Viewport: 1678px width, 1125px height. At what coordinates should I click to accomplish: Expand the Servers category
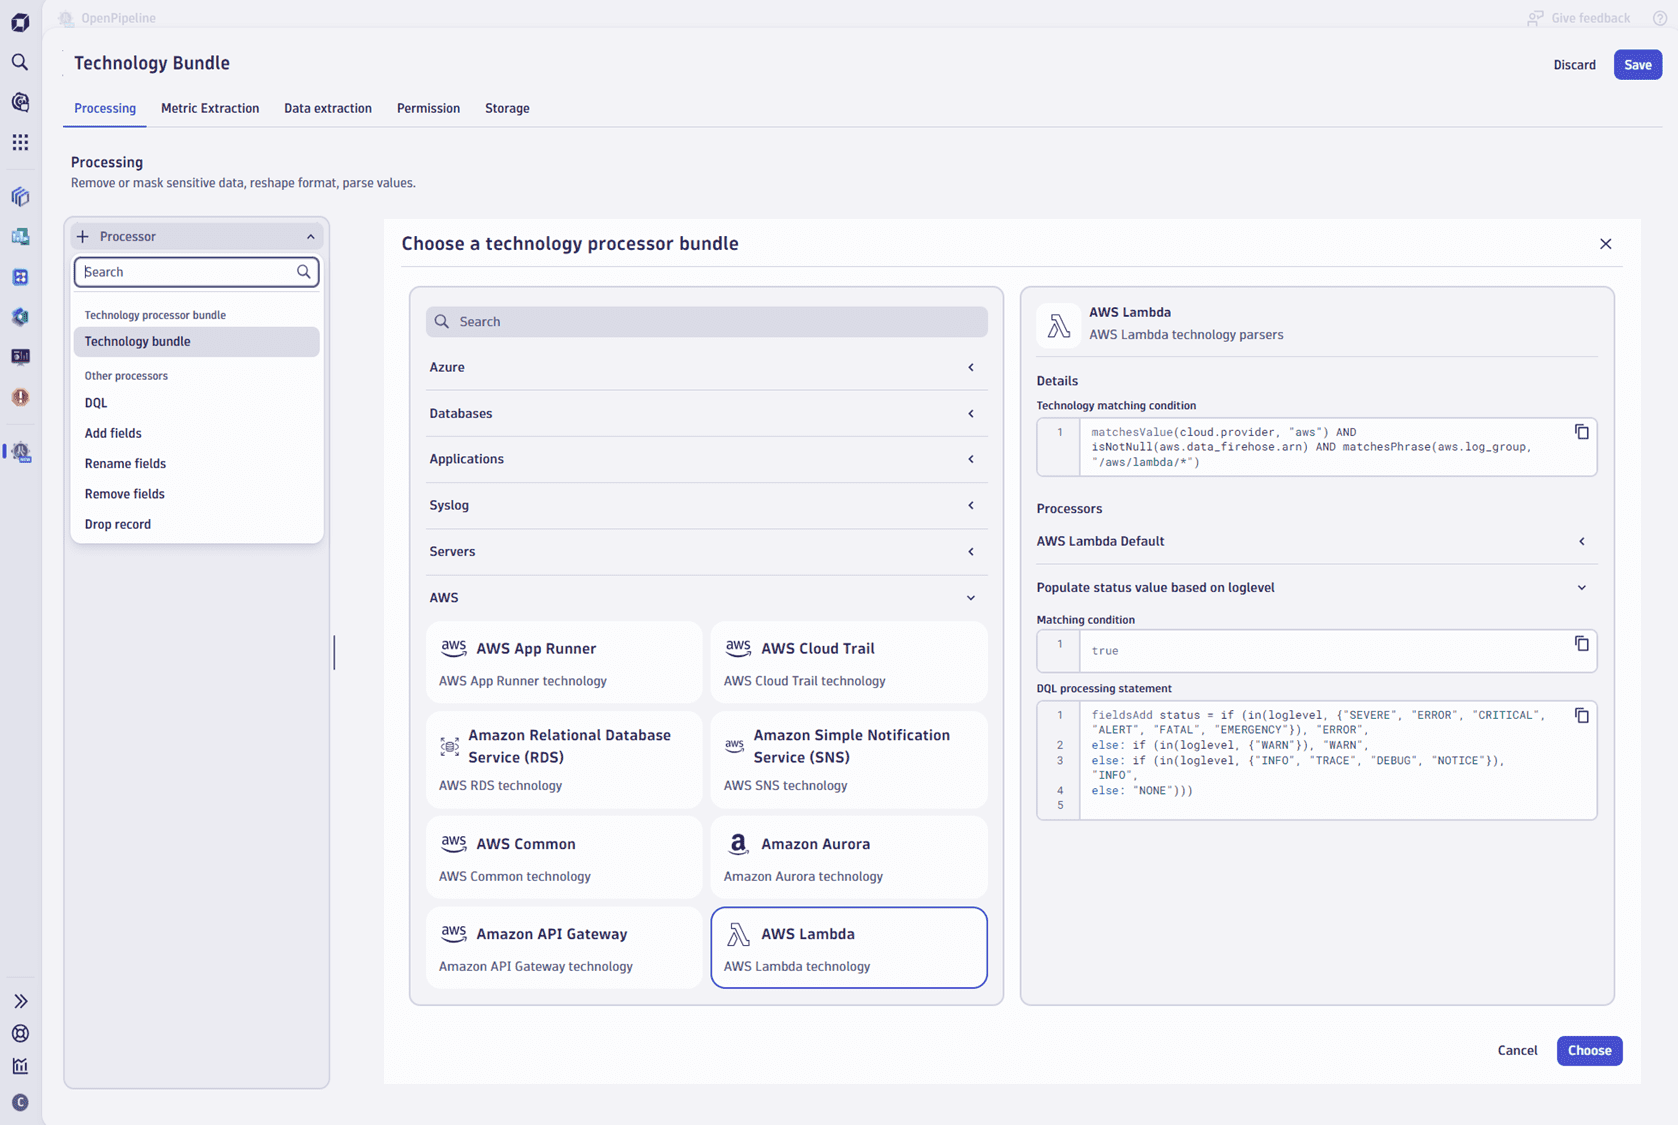coord(706,551)
